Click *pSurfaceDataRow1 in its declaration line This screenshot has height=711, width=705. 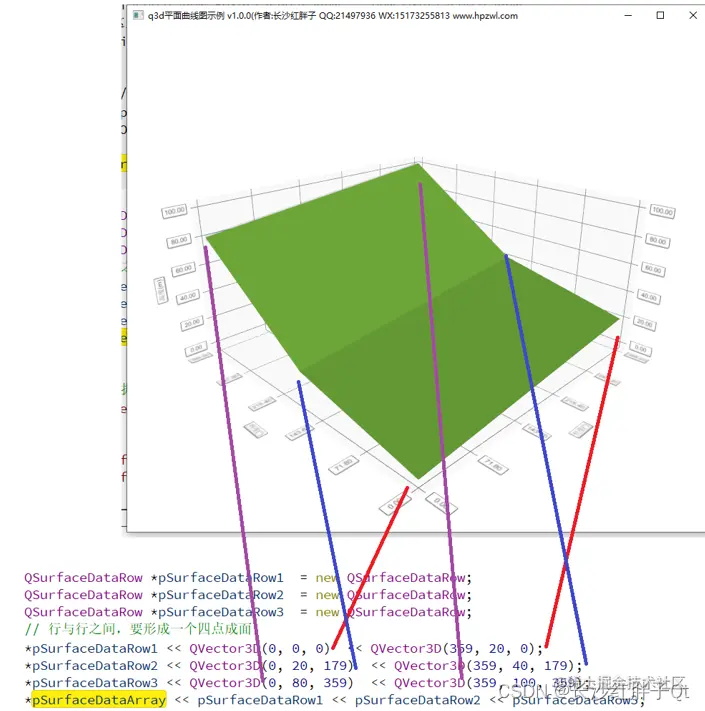click(217, 578)
